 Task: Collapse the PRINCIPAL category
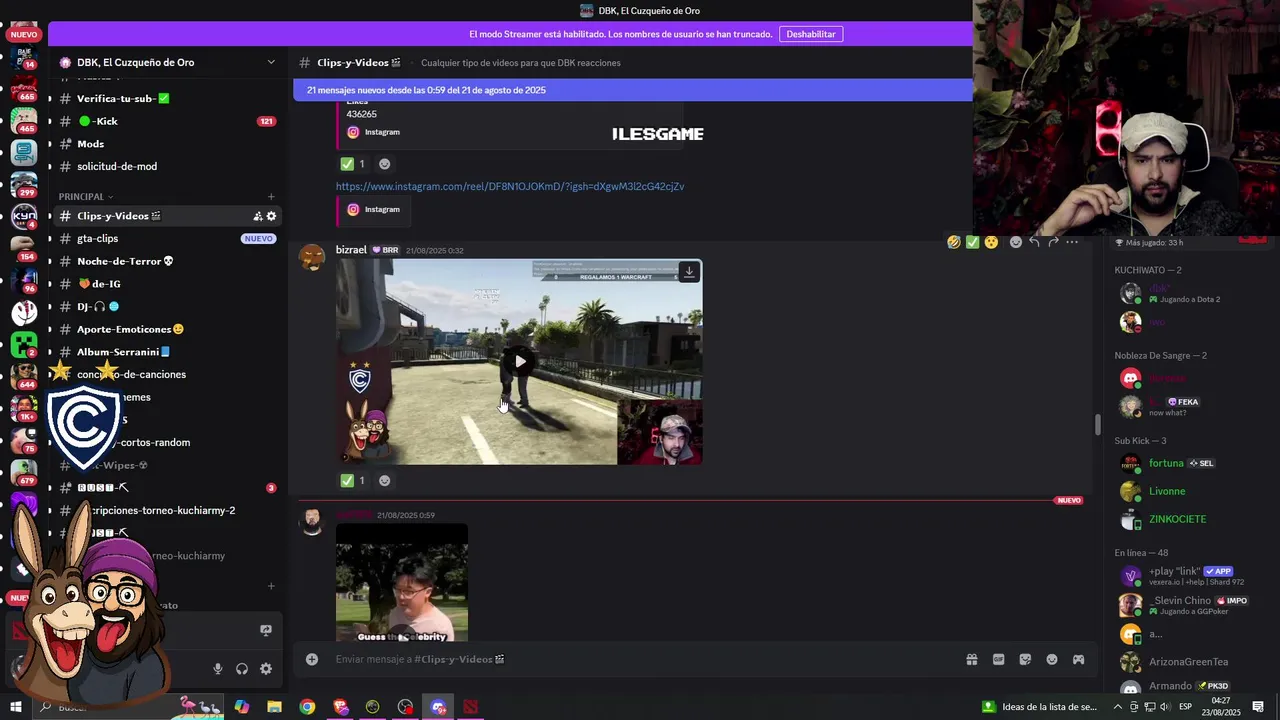86,196
